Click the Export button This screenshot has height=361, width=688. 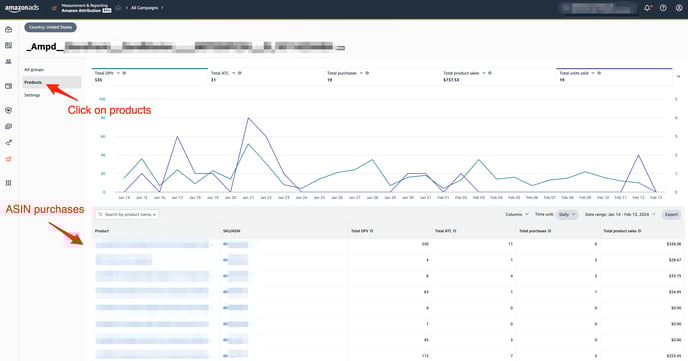coord(671,214)
